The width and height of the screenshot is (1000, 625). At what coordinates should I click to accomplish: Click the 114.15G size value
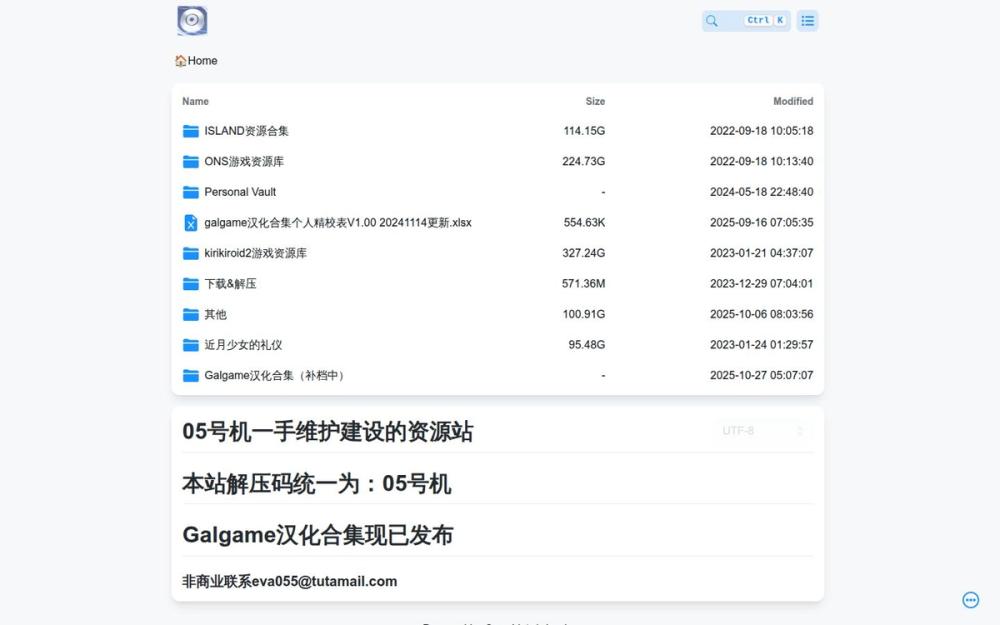pyautogui.click(x=584, y=131)
